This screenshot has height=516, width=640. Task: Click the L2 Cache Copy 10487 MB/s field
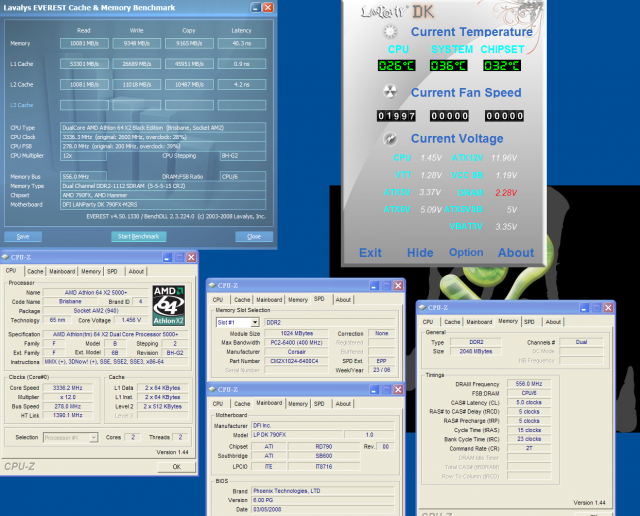click(x=189, y=85)
